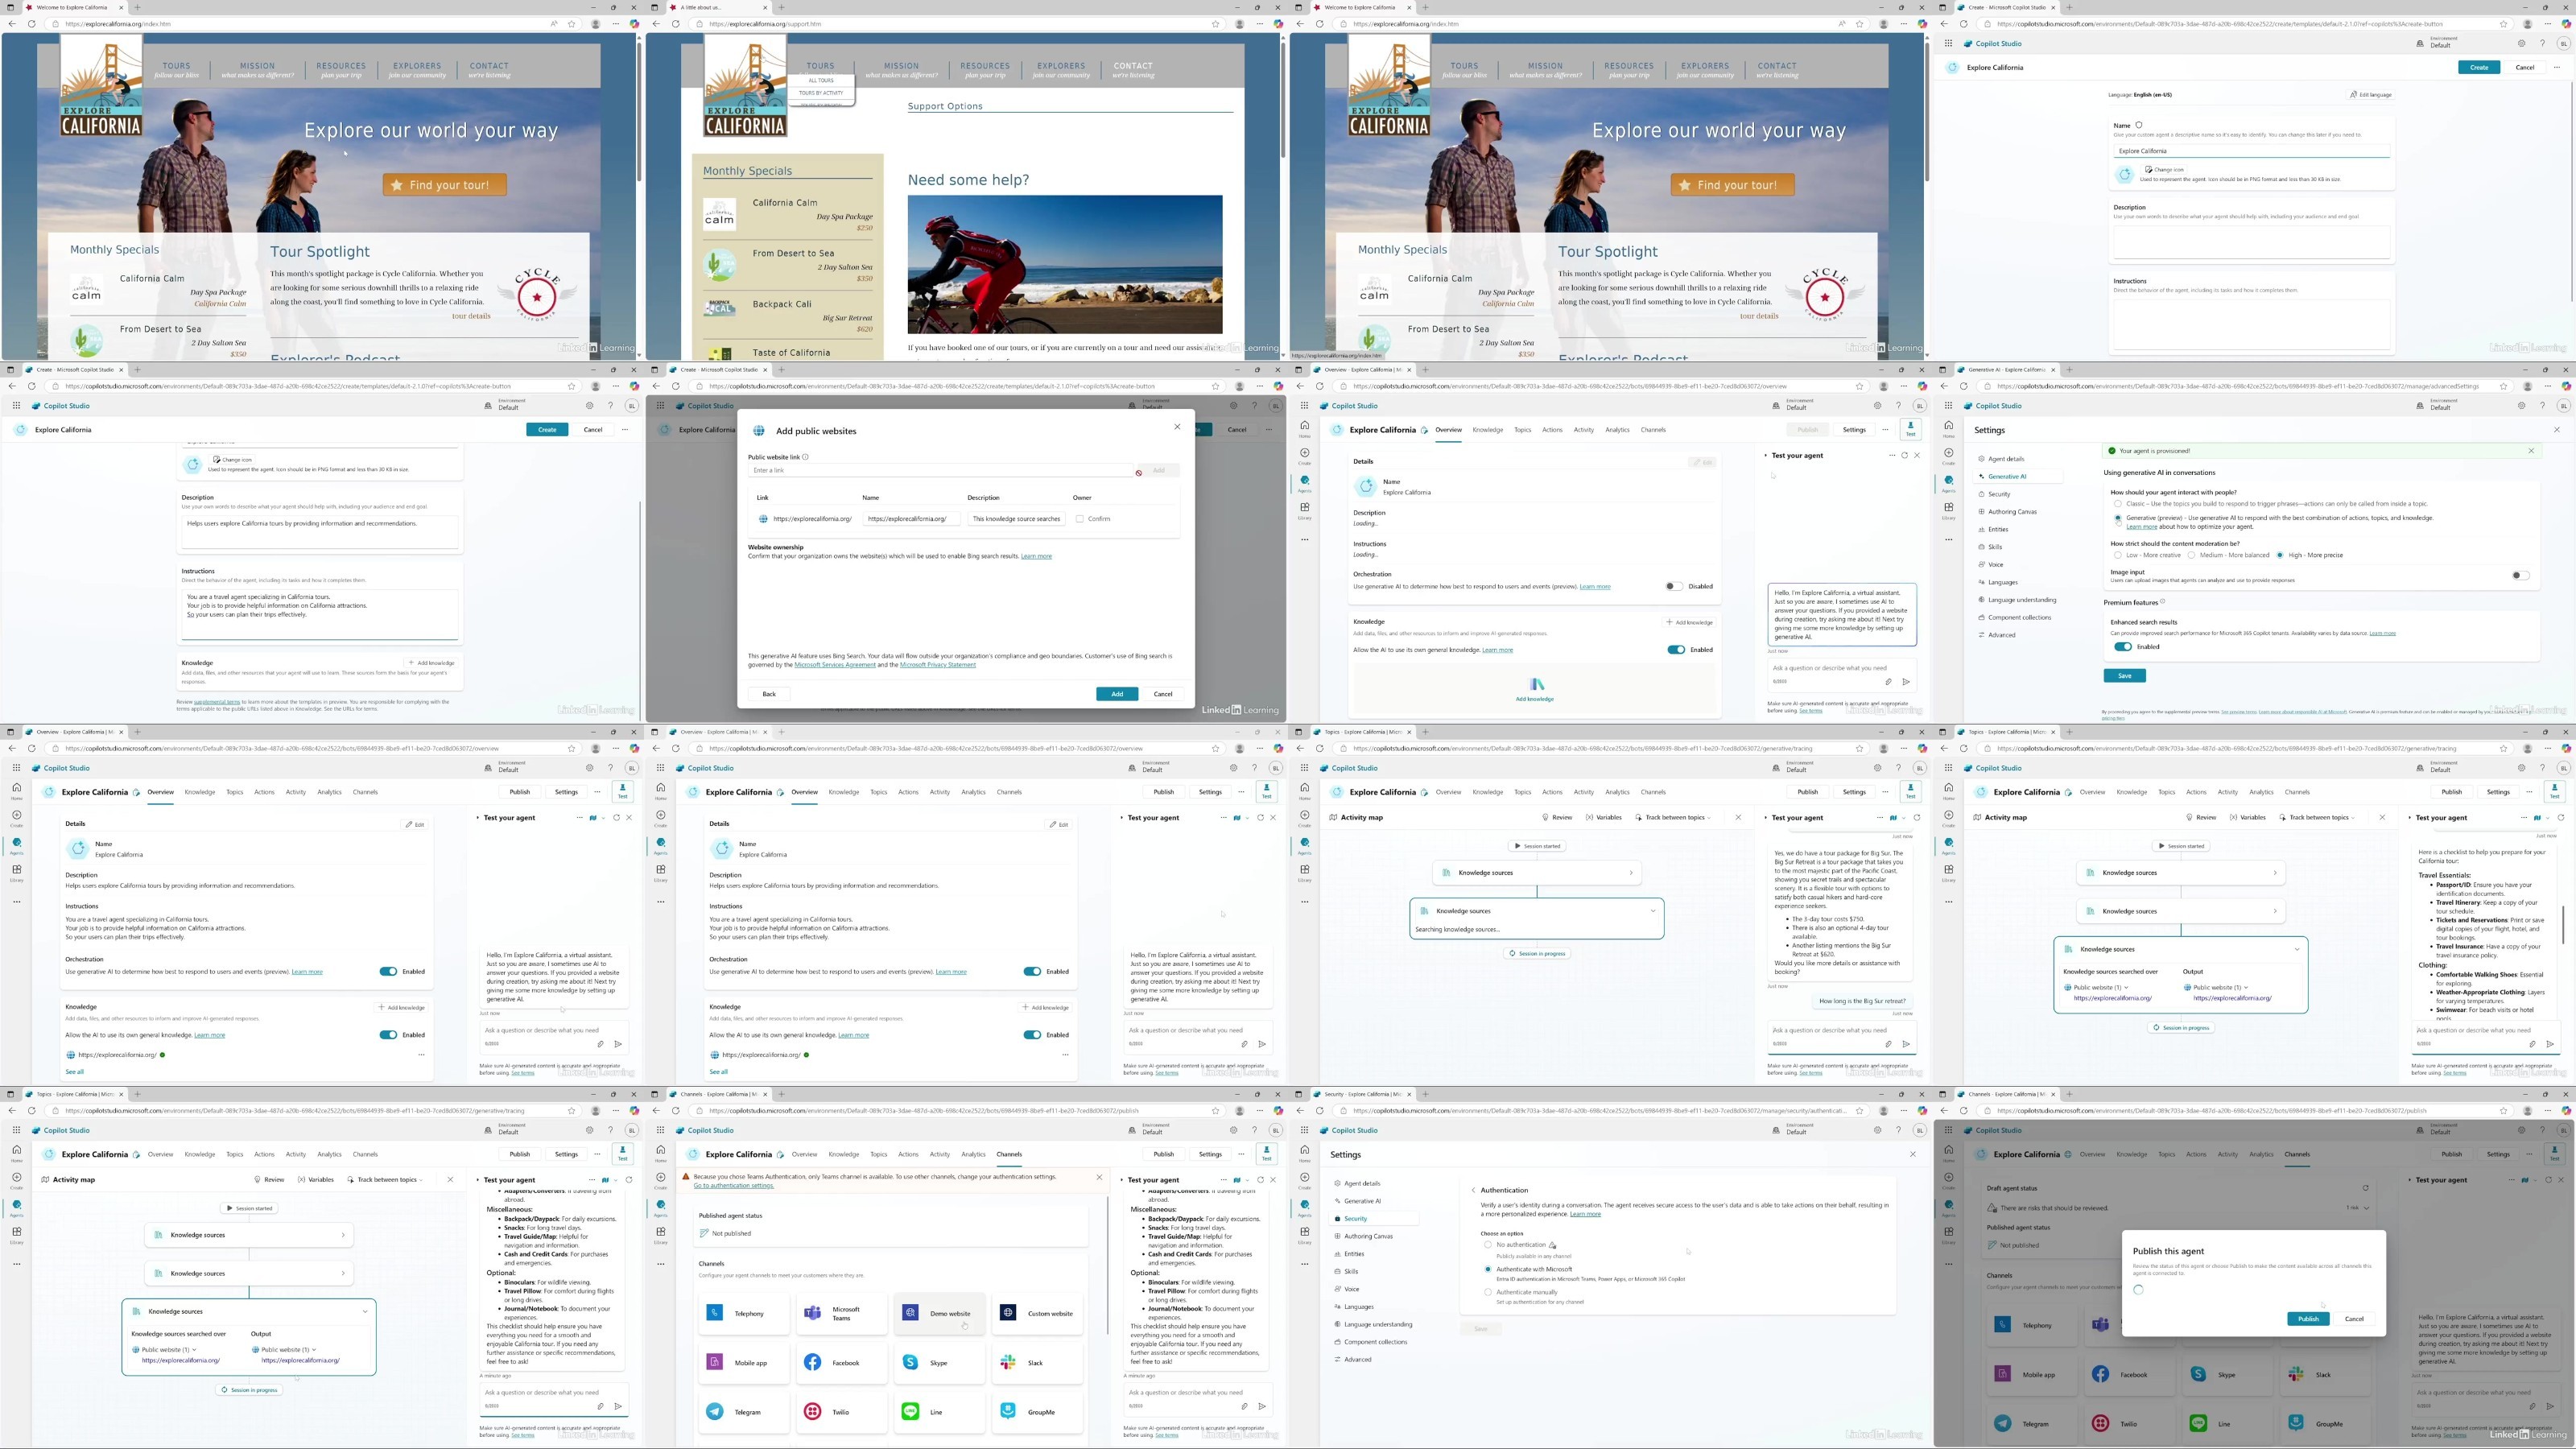
Task: Click help question mark on Generative AI settings page
Action: click(x=2542, y=406)
